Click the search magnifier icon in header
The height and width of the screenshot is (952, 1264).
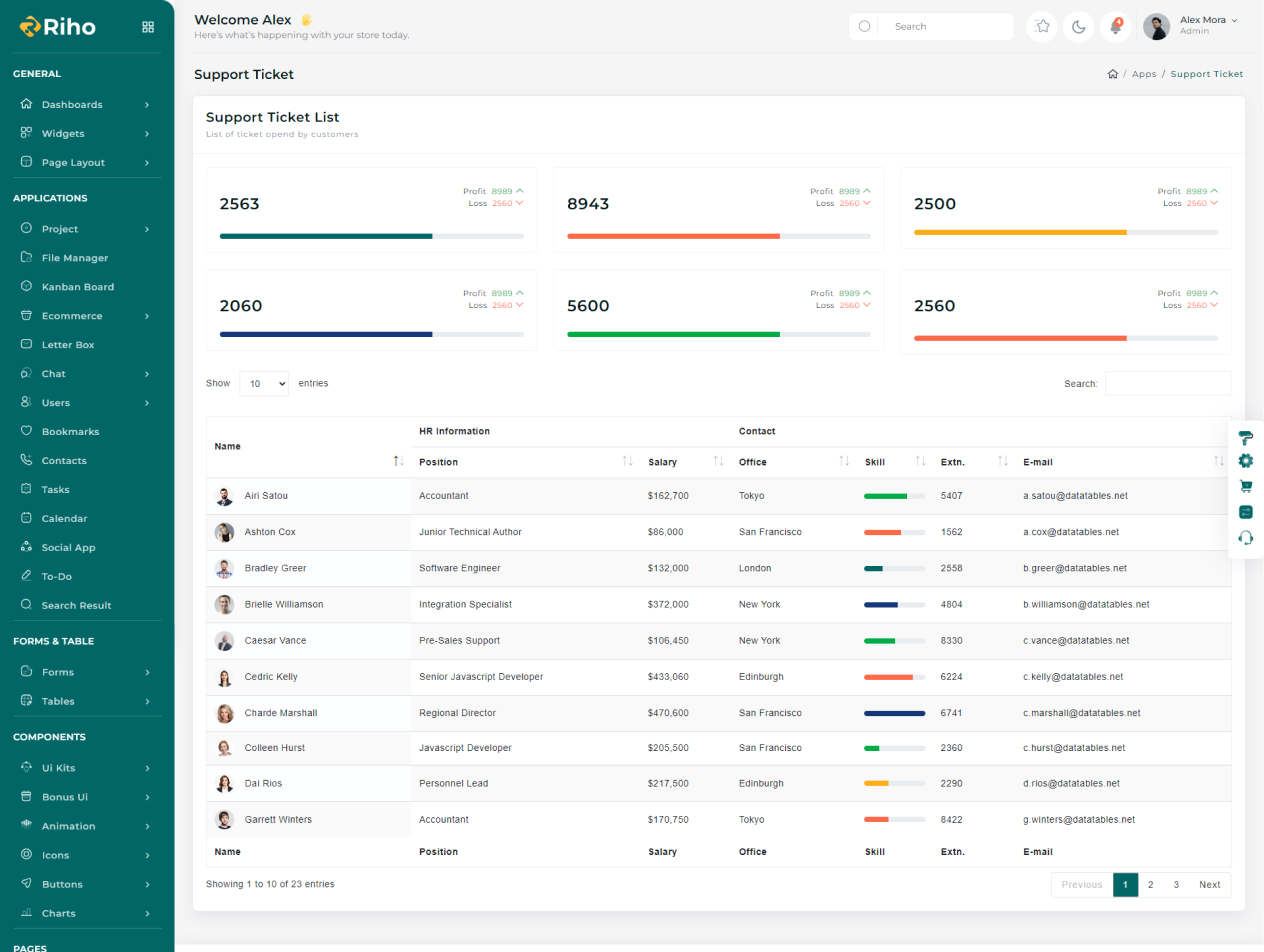click(865, 27)
